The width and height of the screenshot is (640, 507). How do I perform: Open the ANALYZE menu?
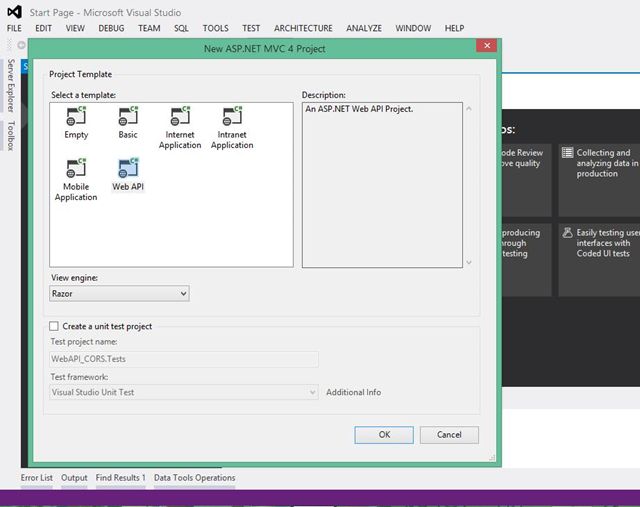(x=364, y=28)
